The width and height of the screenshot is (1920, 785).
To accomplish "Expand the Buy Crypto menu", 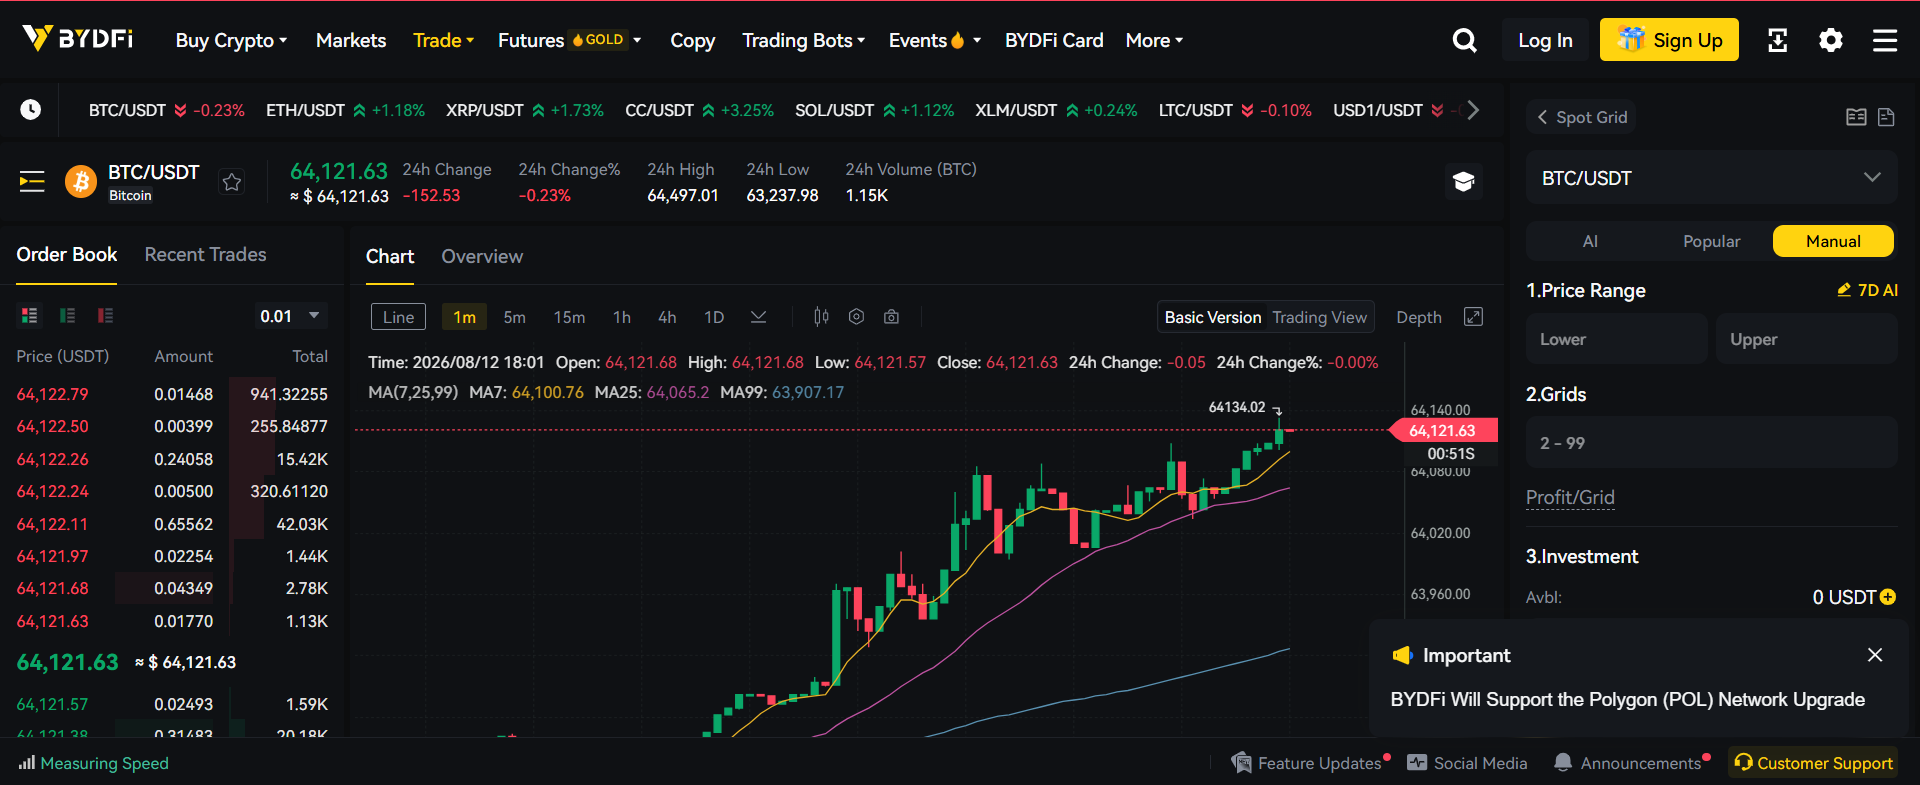I will point(232,40).
